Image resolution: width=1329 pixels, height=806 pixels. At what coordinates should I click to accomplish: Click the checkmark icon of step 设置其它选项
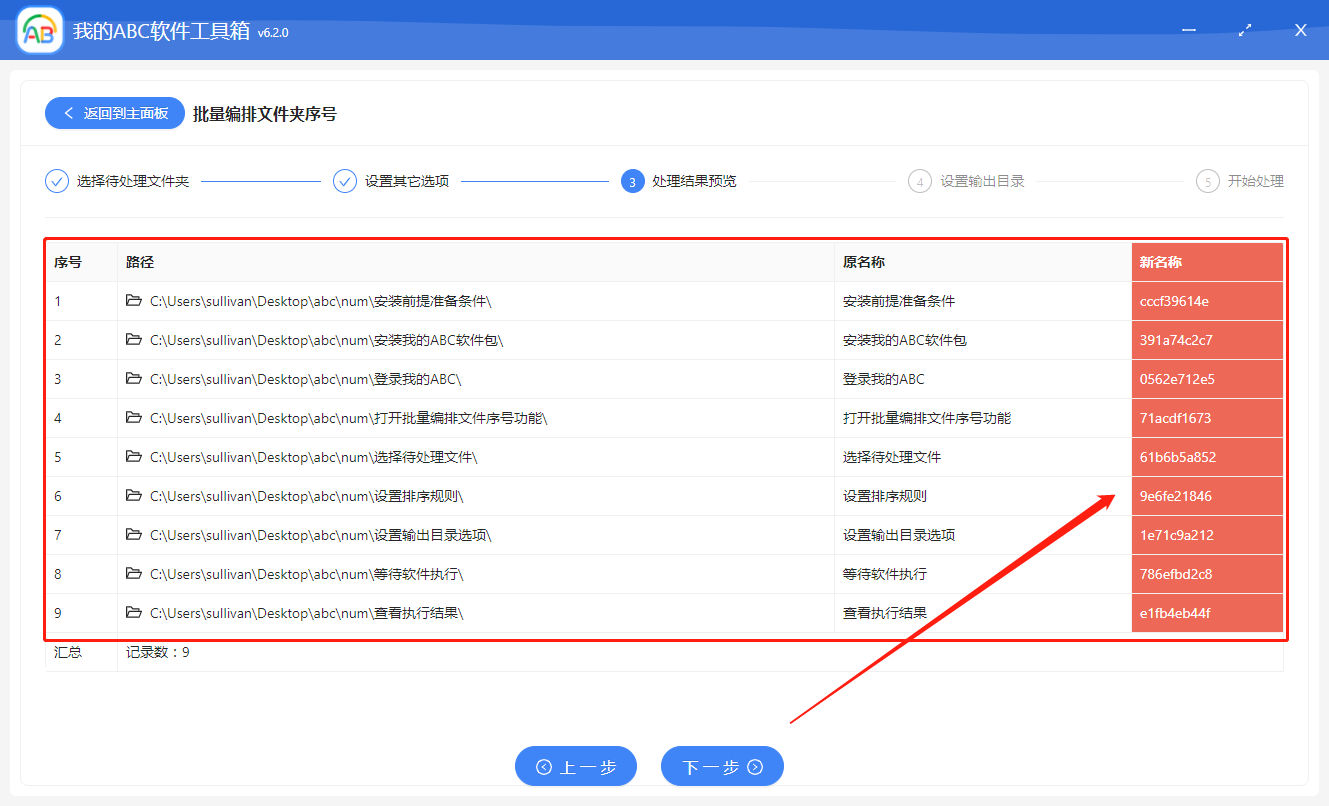pyautogui.click(x=344, y=181)
